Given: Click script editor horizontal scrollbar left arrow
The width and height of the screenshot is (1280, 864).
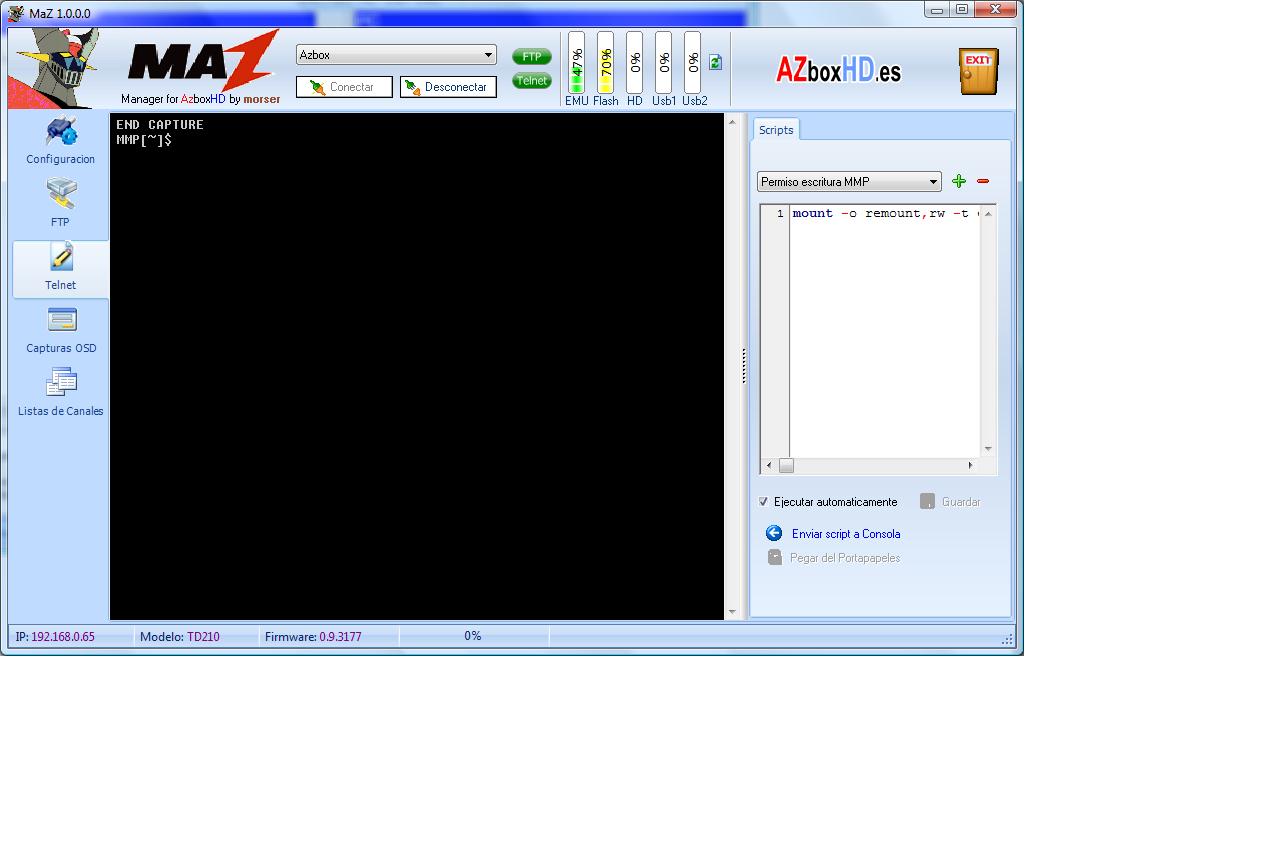Looking at the screenshot, I should click(x=769, y=466).
